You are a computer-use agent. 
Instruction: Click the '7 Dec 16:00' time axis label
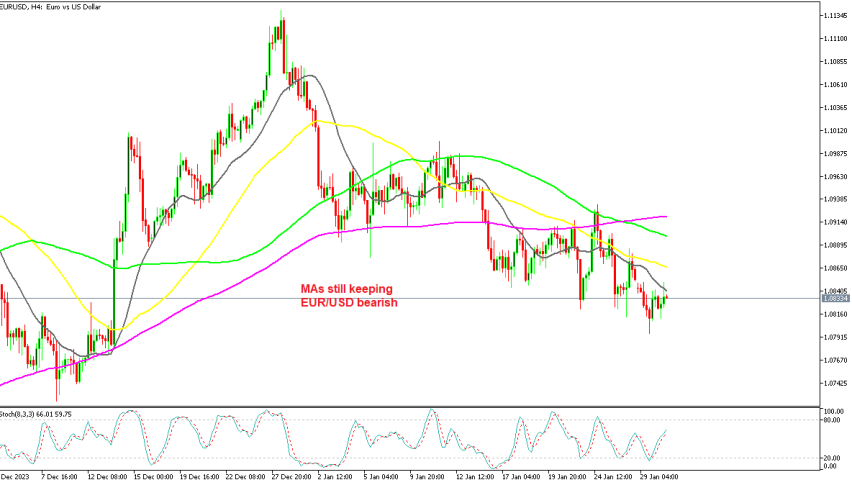59,477
